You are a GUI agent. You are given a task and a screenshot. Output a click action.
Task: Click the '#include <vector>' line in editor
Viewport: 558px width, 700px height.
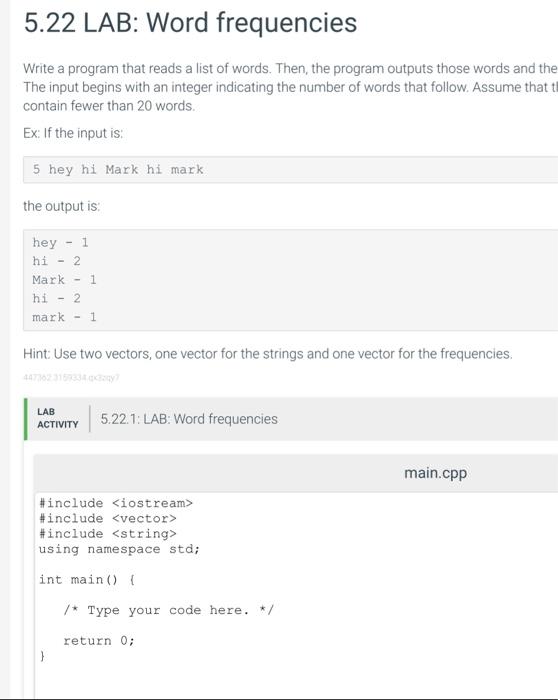point(108,518)
